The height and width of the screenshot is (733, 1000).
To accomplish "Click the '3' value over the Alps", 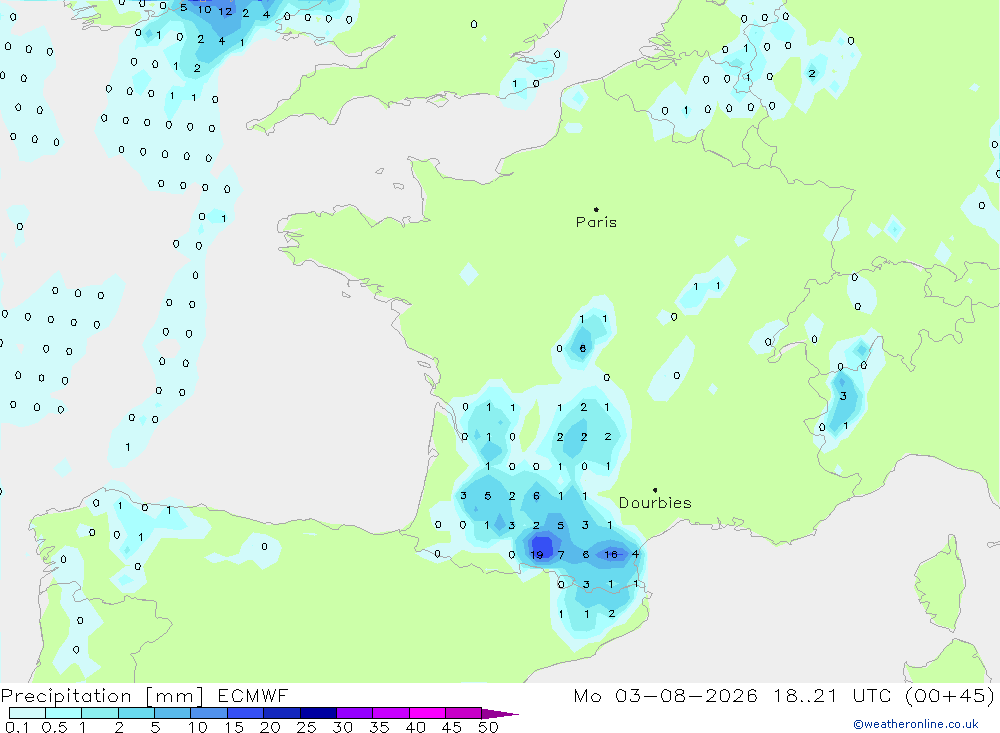I will 843,396.
